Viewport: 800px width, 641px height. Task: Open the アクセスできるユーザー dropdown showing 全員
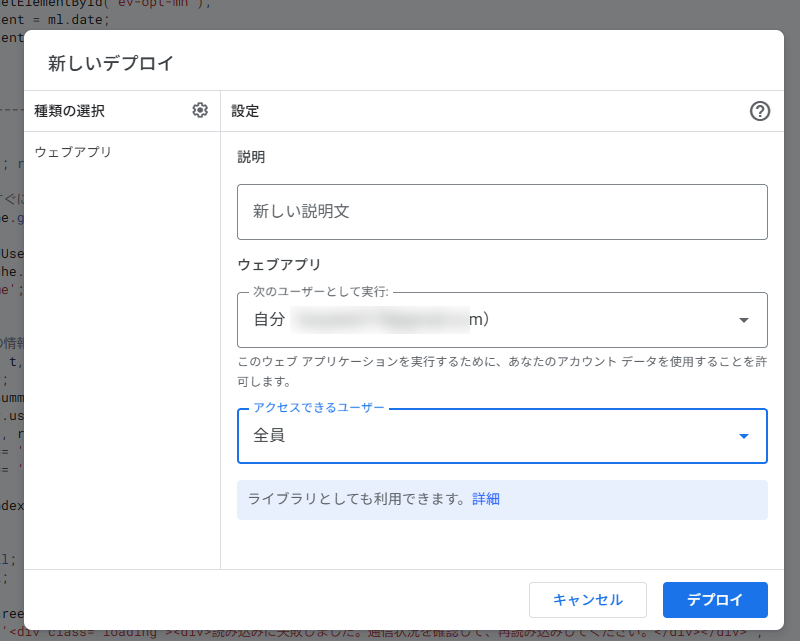coord(502,436)
